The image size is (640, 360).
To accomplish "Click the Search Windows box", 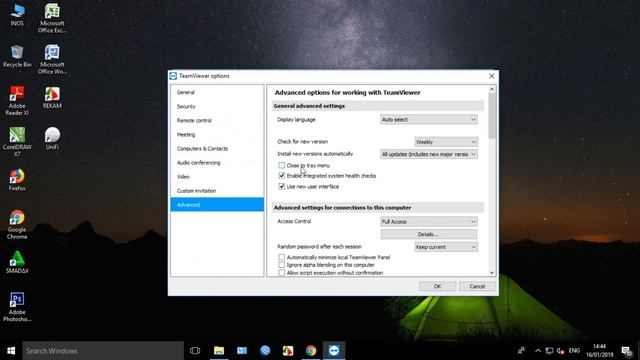I will (x=103, y=351).
